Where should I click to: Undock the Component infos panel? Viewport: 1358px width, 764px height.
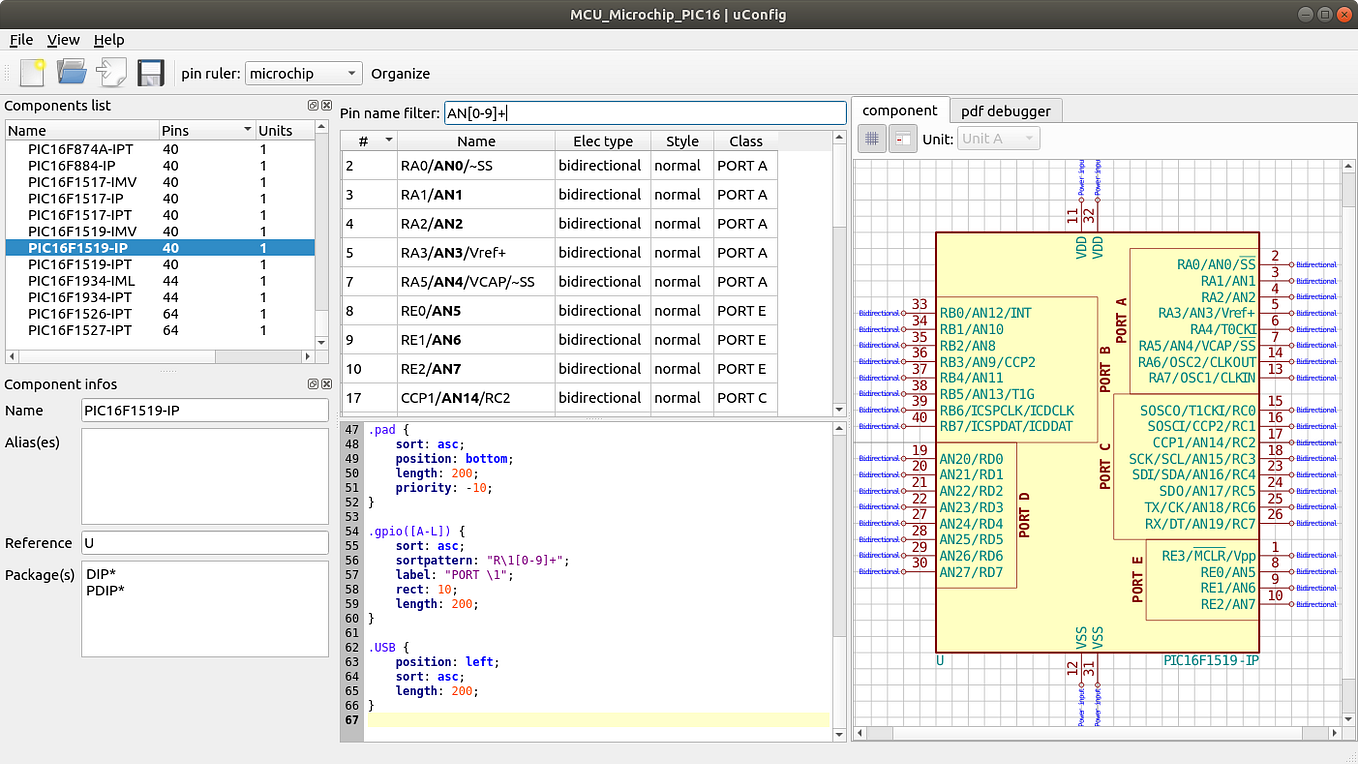(x=312, y=384)
